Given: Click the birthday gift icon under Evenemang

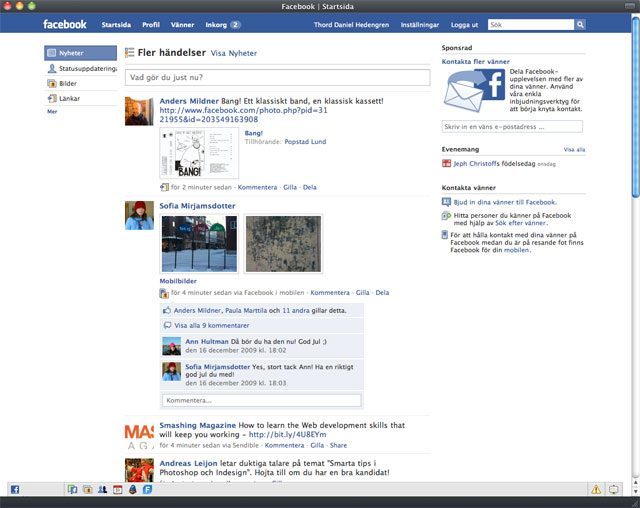Looking at the screenshot, I should coord(446,164).
